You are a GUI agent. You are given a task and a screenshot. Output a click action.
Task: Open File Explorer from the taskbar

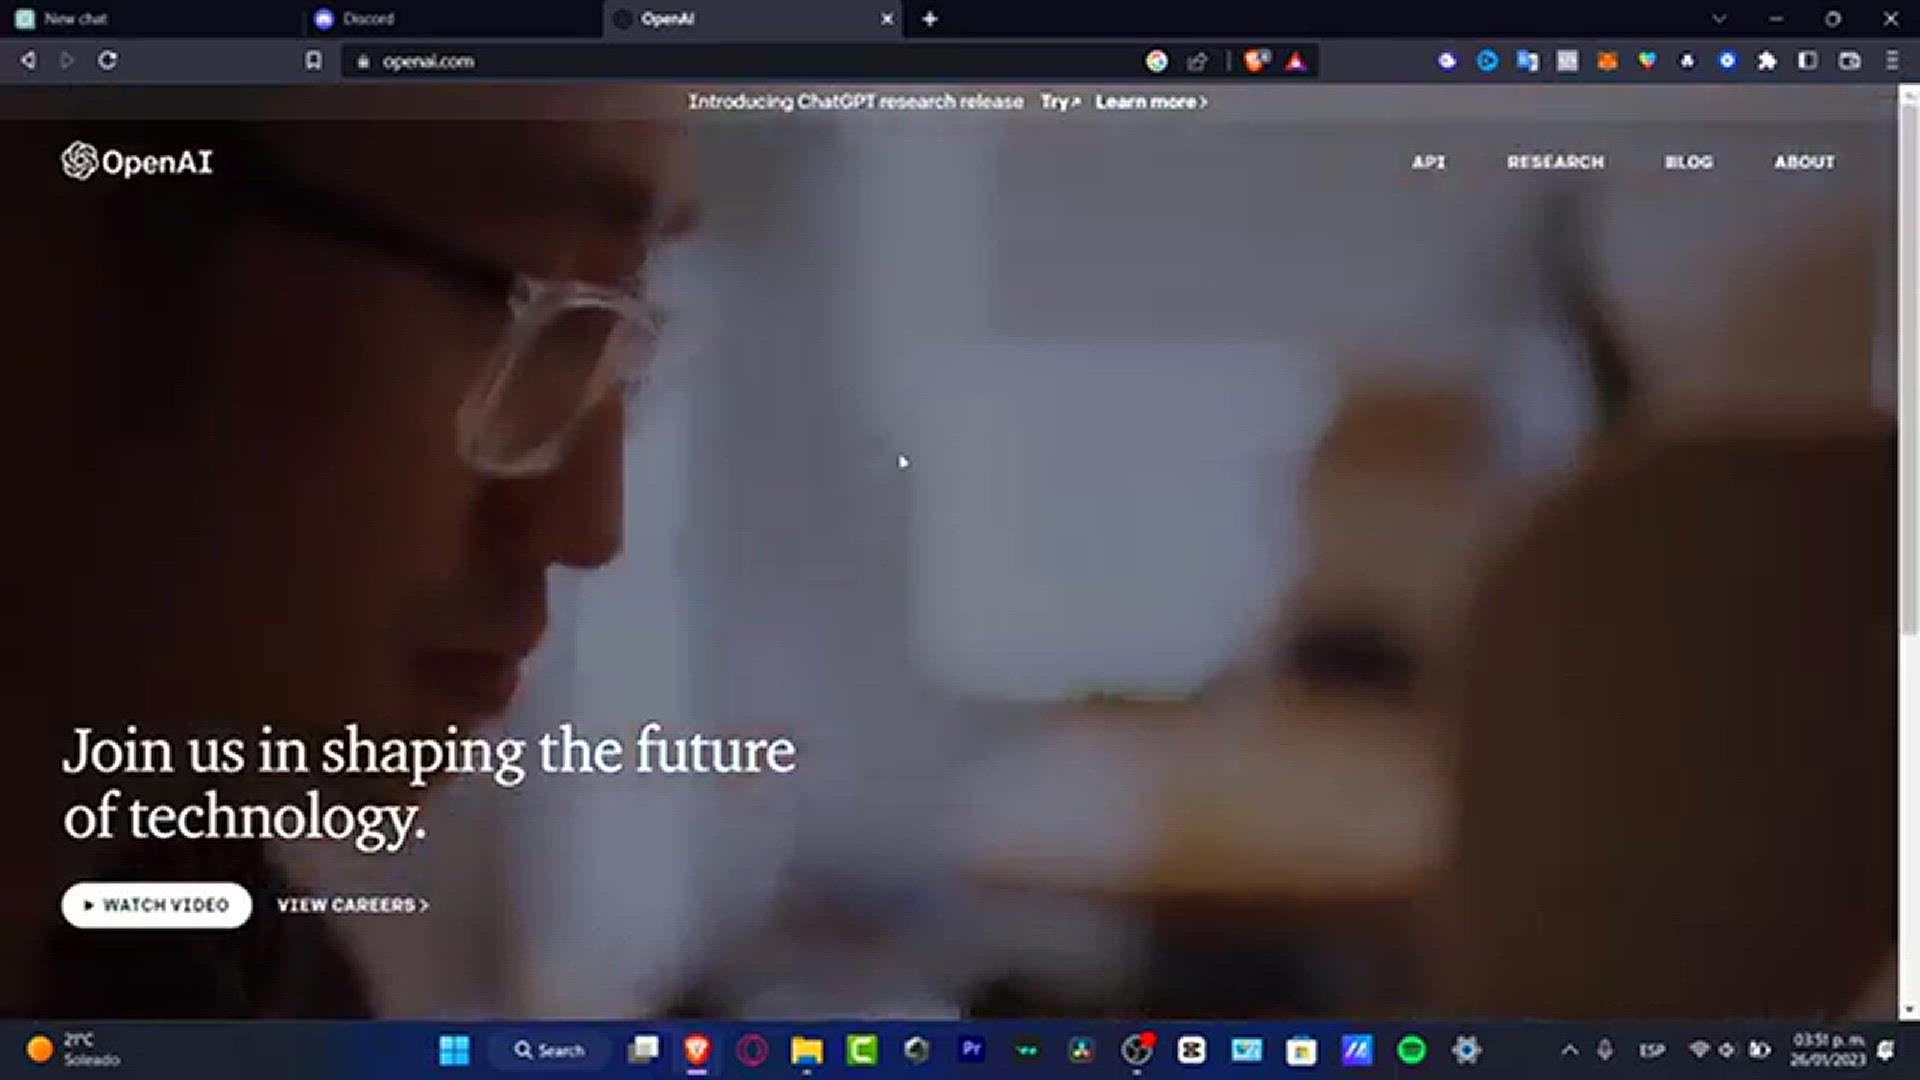[x=806, y=1050]
